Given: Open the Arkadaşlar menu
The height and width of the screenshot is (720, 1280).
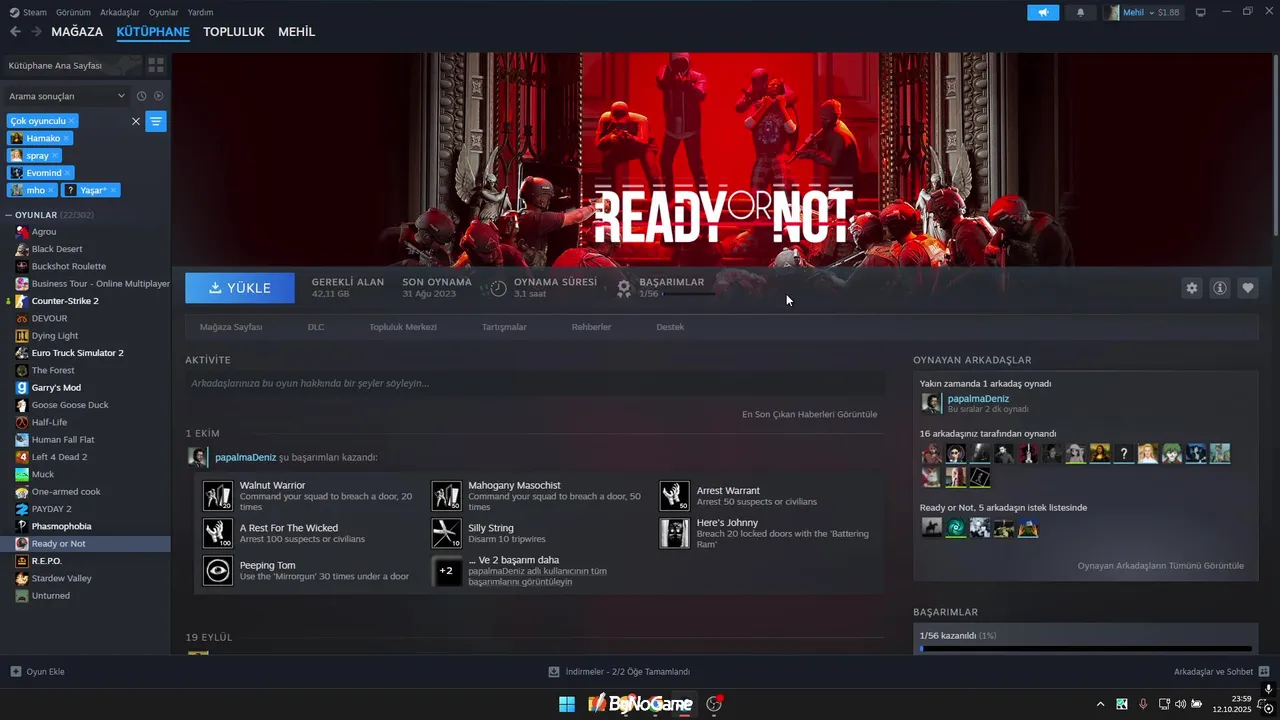Looking at the screenshot, I should [120, 12].
